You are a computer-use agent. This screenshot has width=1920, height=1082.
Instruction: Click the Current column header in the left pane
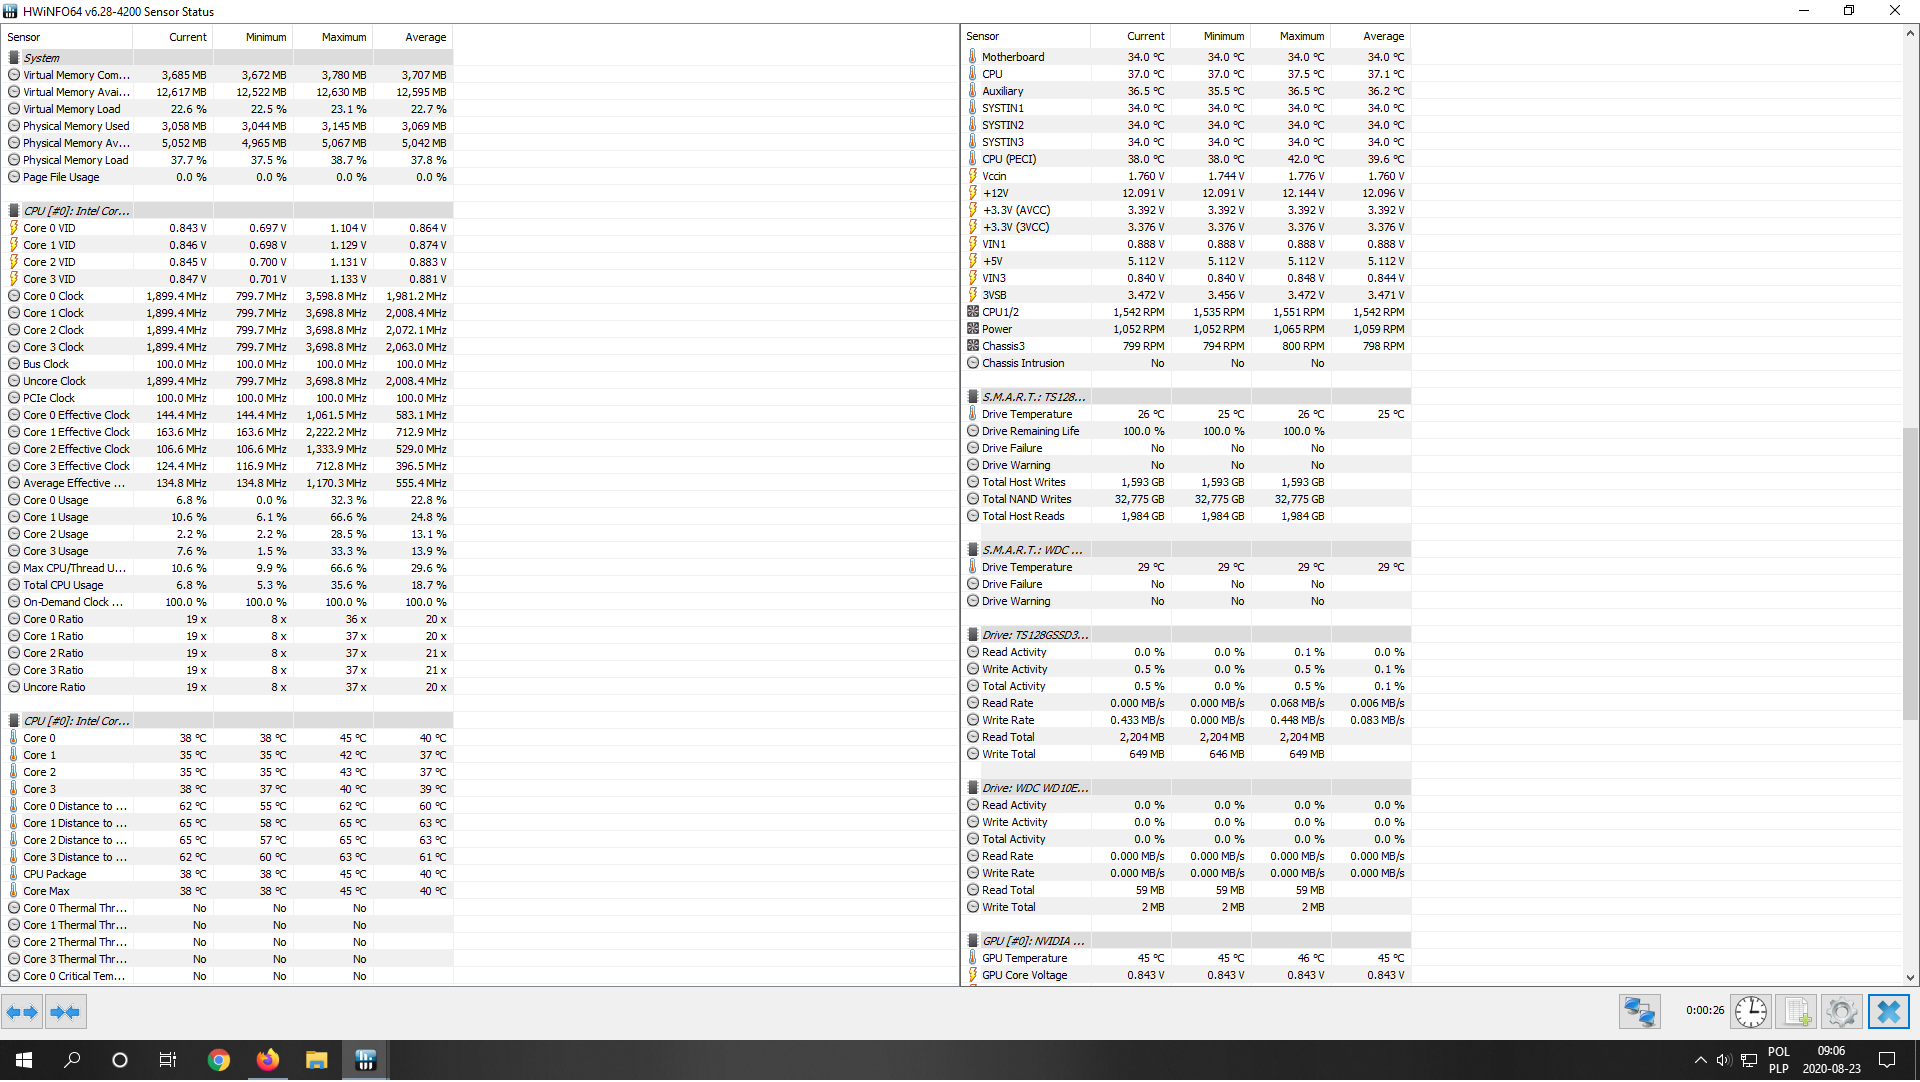(x=173, y=37)
